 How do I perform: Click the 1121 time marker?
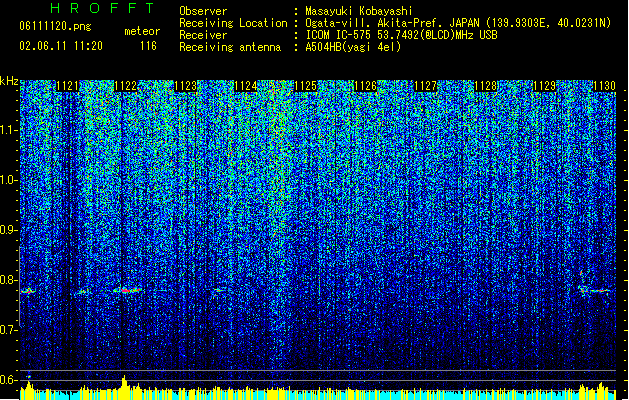(67, 86)
